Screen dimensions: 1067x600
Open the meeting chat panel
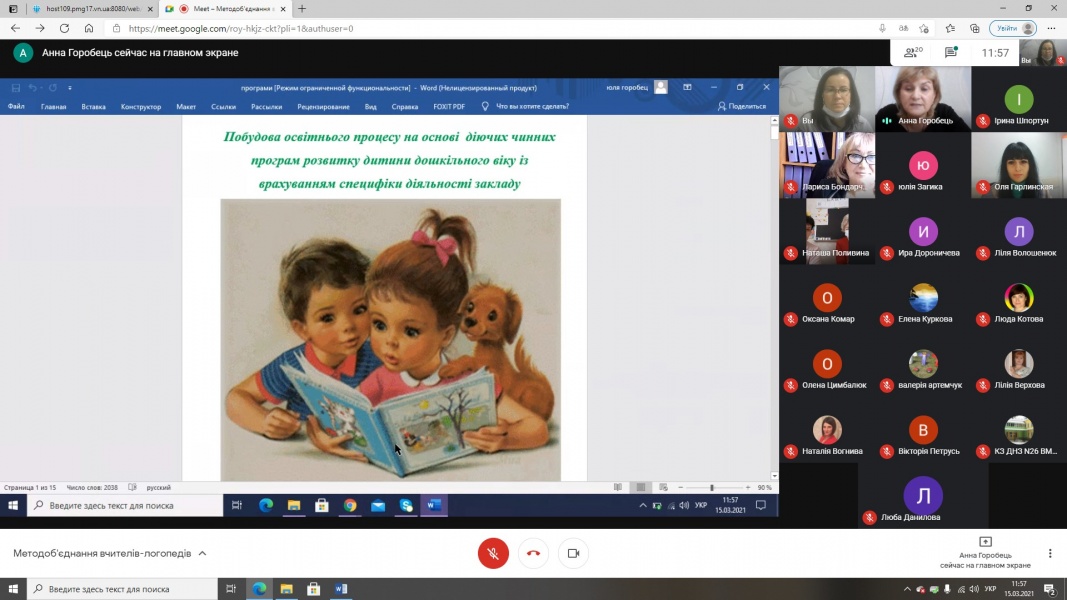(951, 52)
